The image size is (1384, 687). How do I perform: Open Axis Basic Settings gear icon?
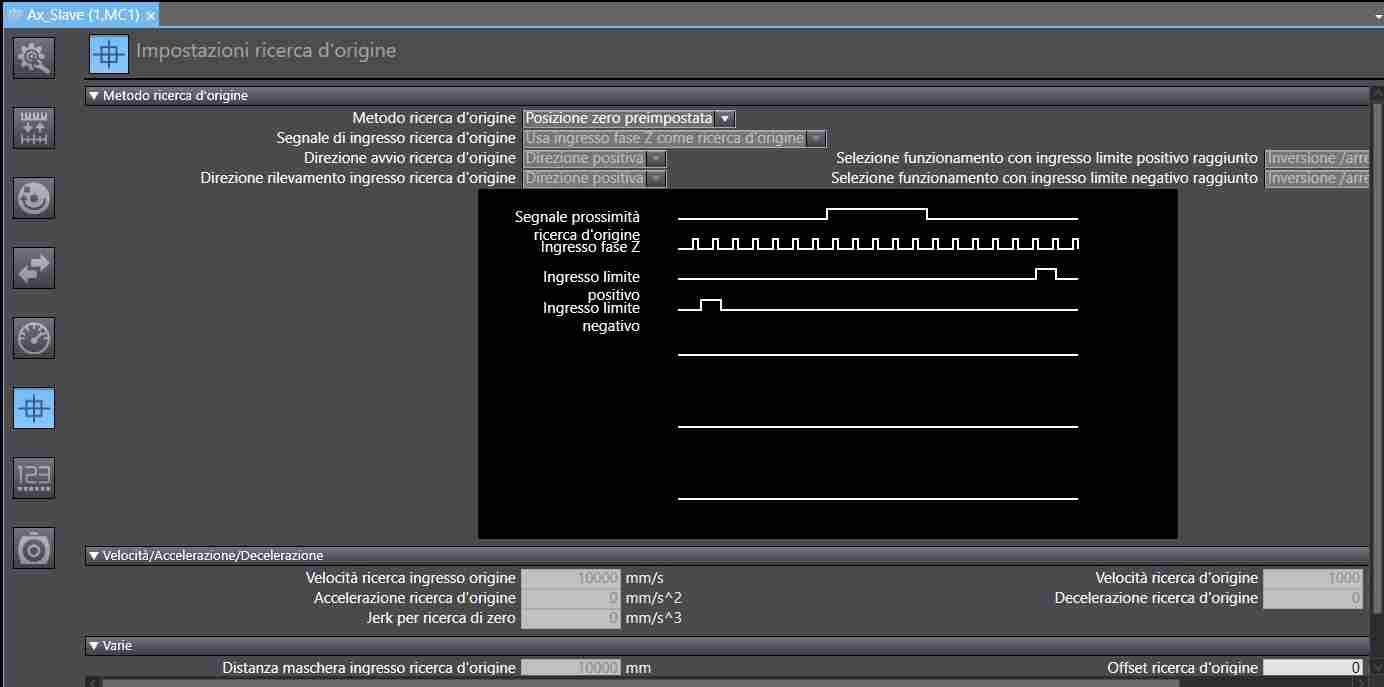(34, 58)
